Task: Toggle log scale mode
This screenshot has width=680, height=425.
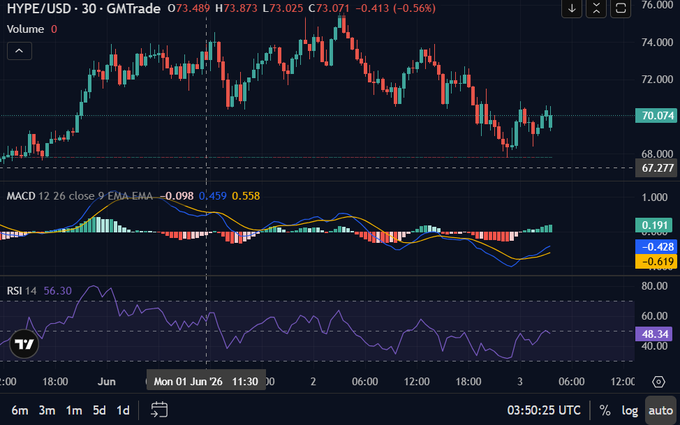Action: coord(629,410)
